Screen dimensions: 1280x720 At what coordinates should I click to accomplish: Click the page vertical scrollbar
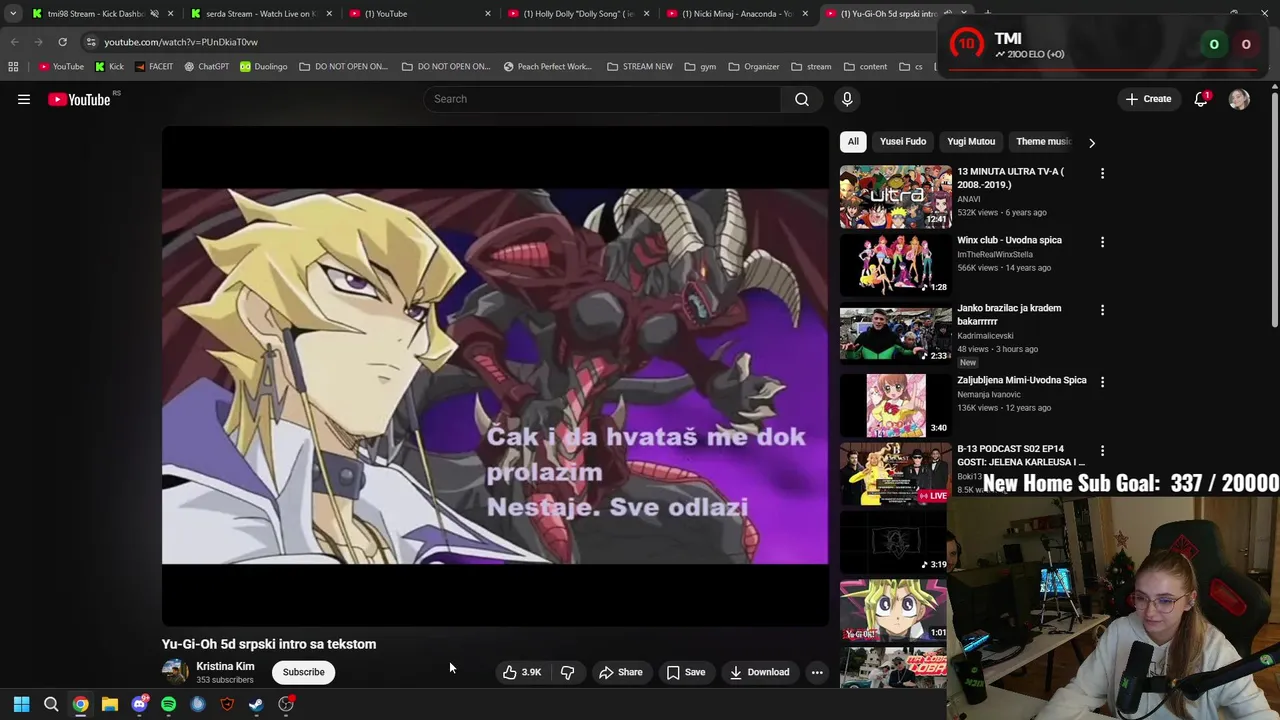tap(1275, 210)
